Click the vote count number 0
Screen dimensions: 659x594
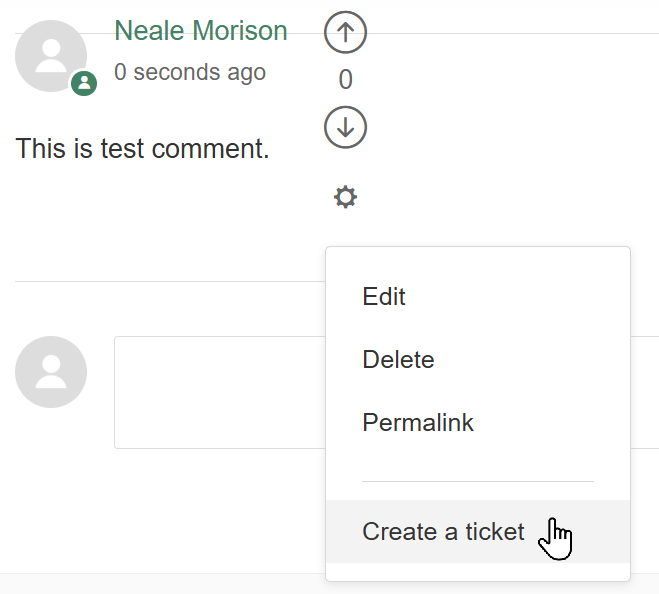click(345, 79)
